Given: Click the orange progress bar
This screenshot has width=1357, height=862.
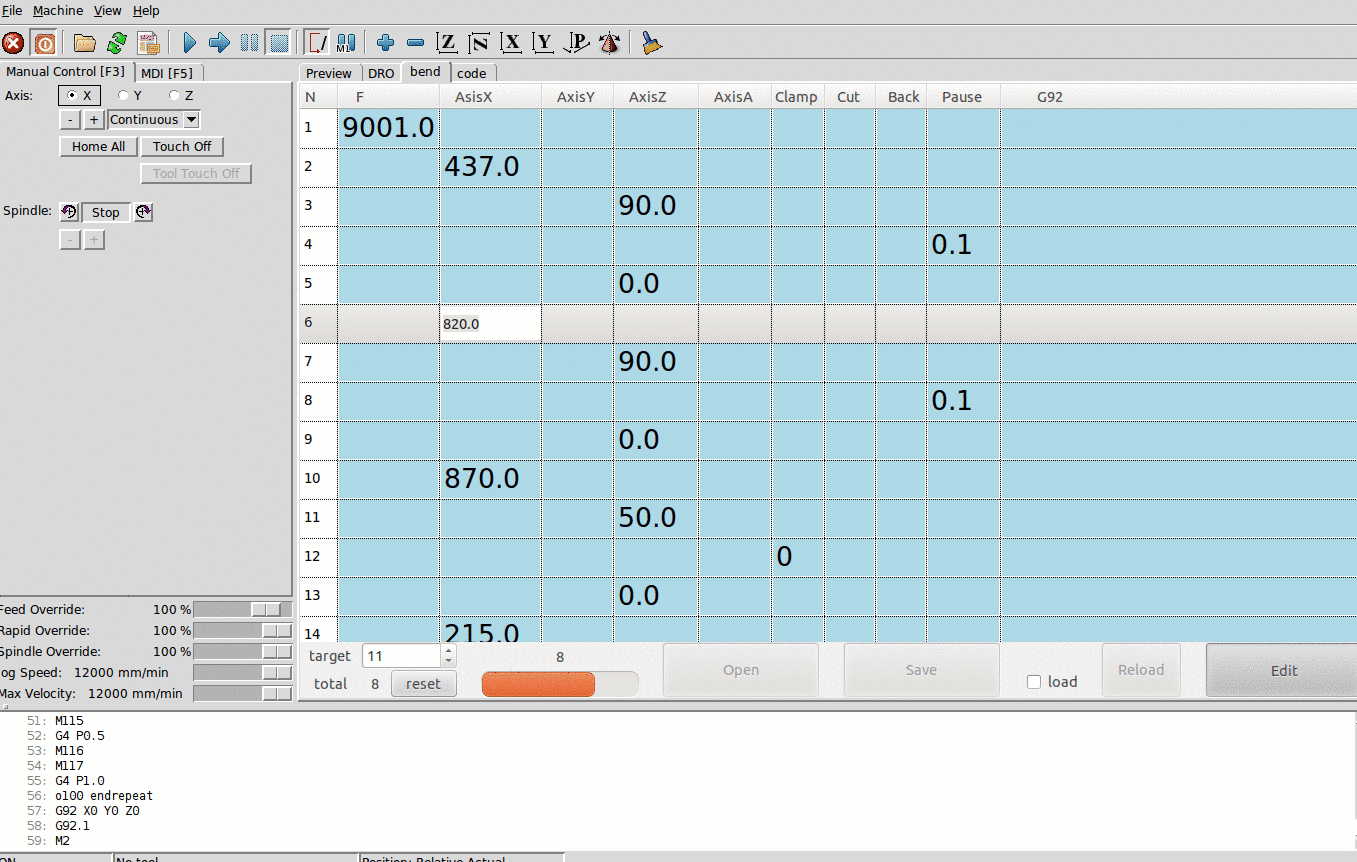Looking at the screenshot, I should click(x=559, y=684).
